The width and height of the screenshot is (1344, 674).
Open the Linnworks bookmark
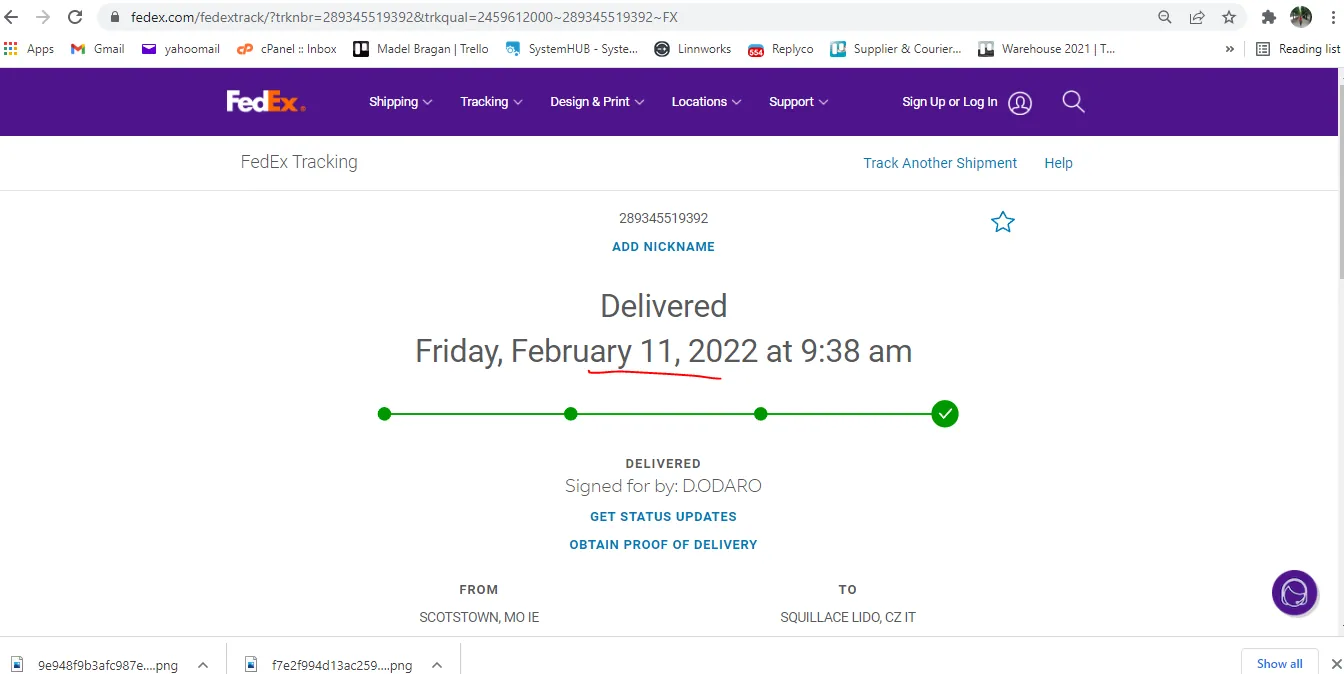pyautogui.click(x=693, y=48)
